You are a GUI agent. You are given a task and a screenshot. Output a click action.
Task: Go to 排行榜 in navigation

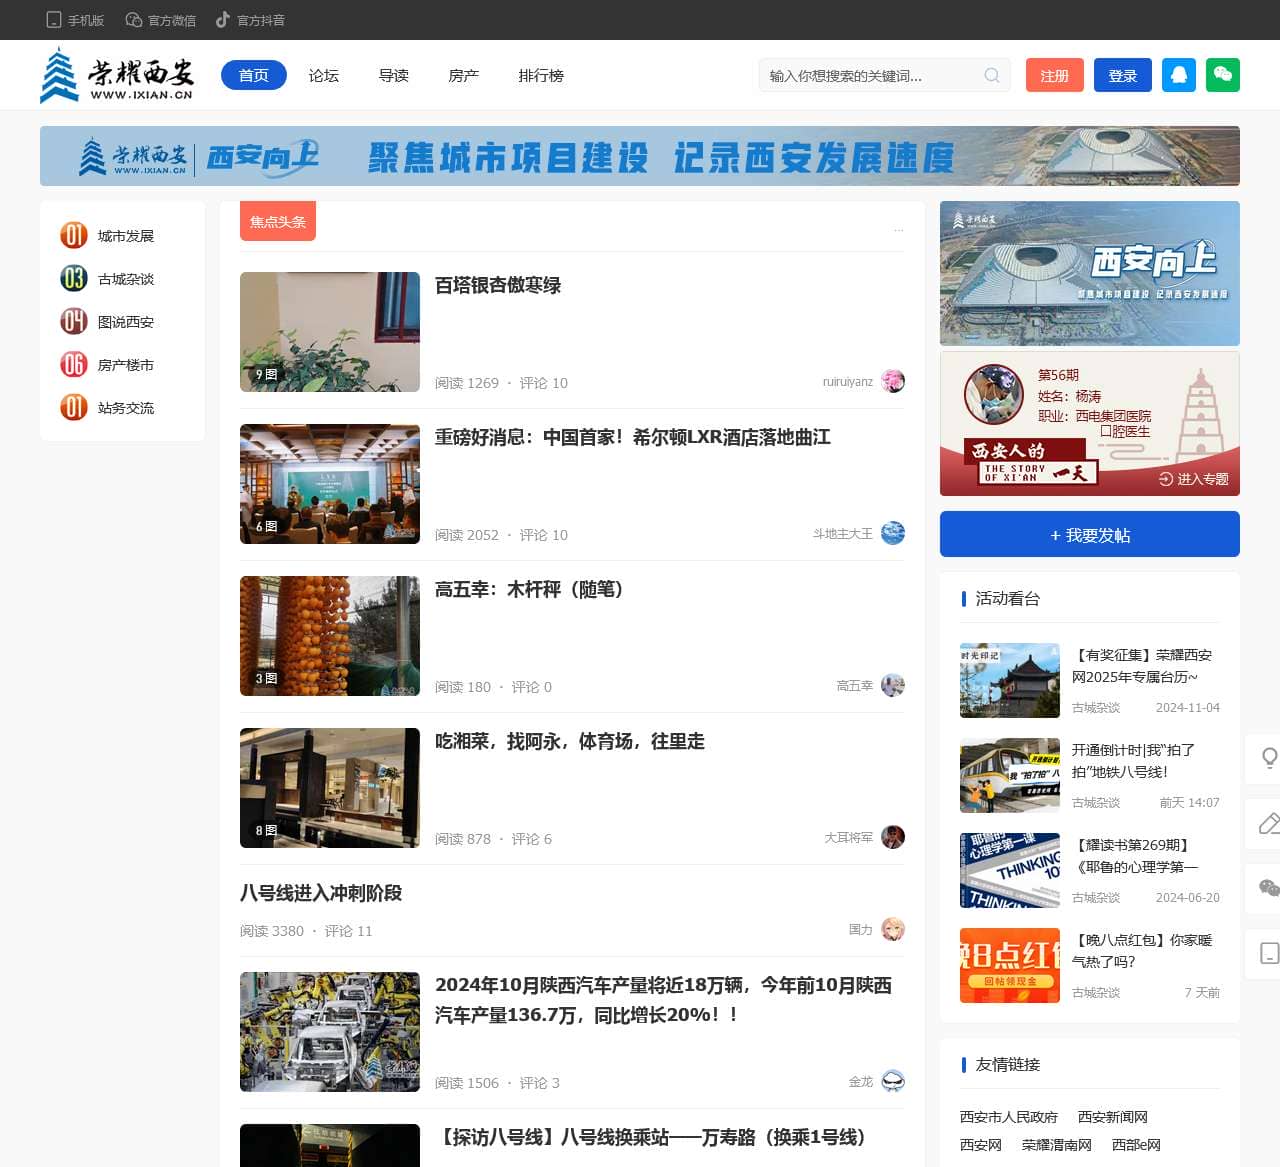[x=541, y=75]
